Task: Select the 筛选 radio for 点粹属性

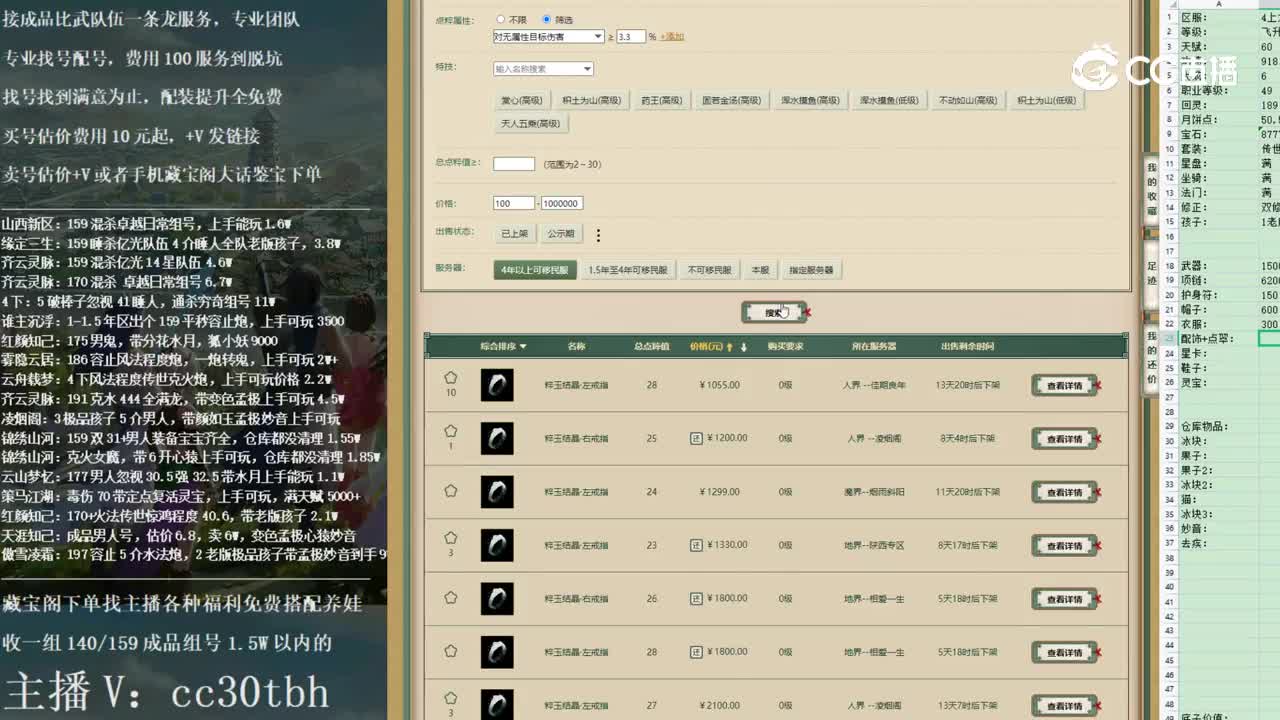Action: 546,19
